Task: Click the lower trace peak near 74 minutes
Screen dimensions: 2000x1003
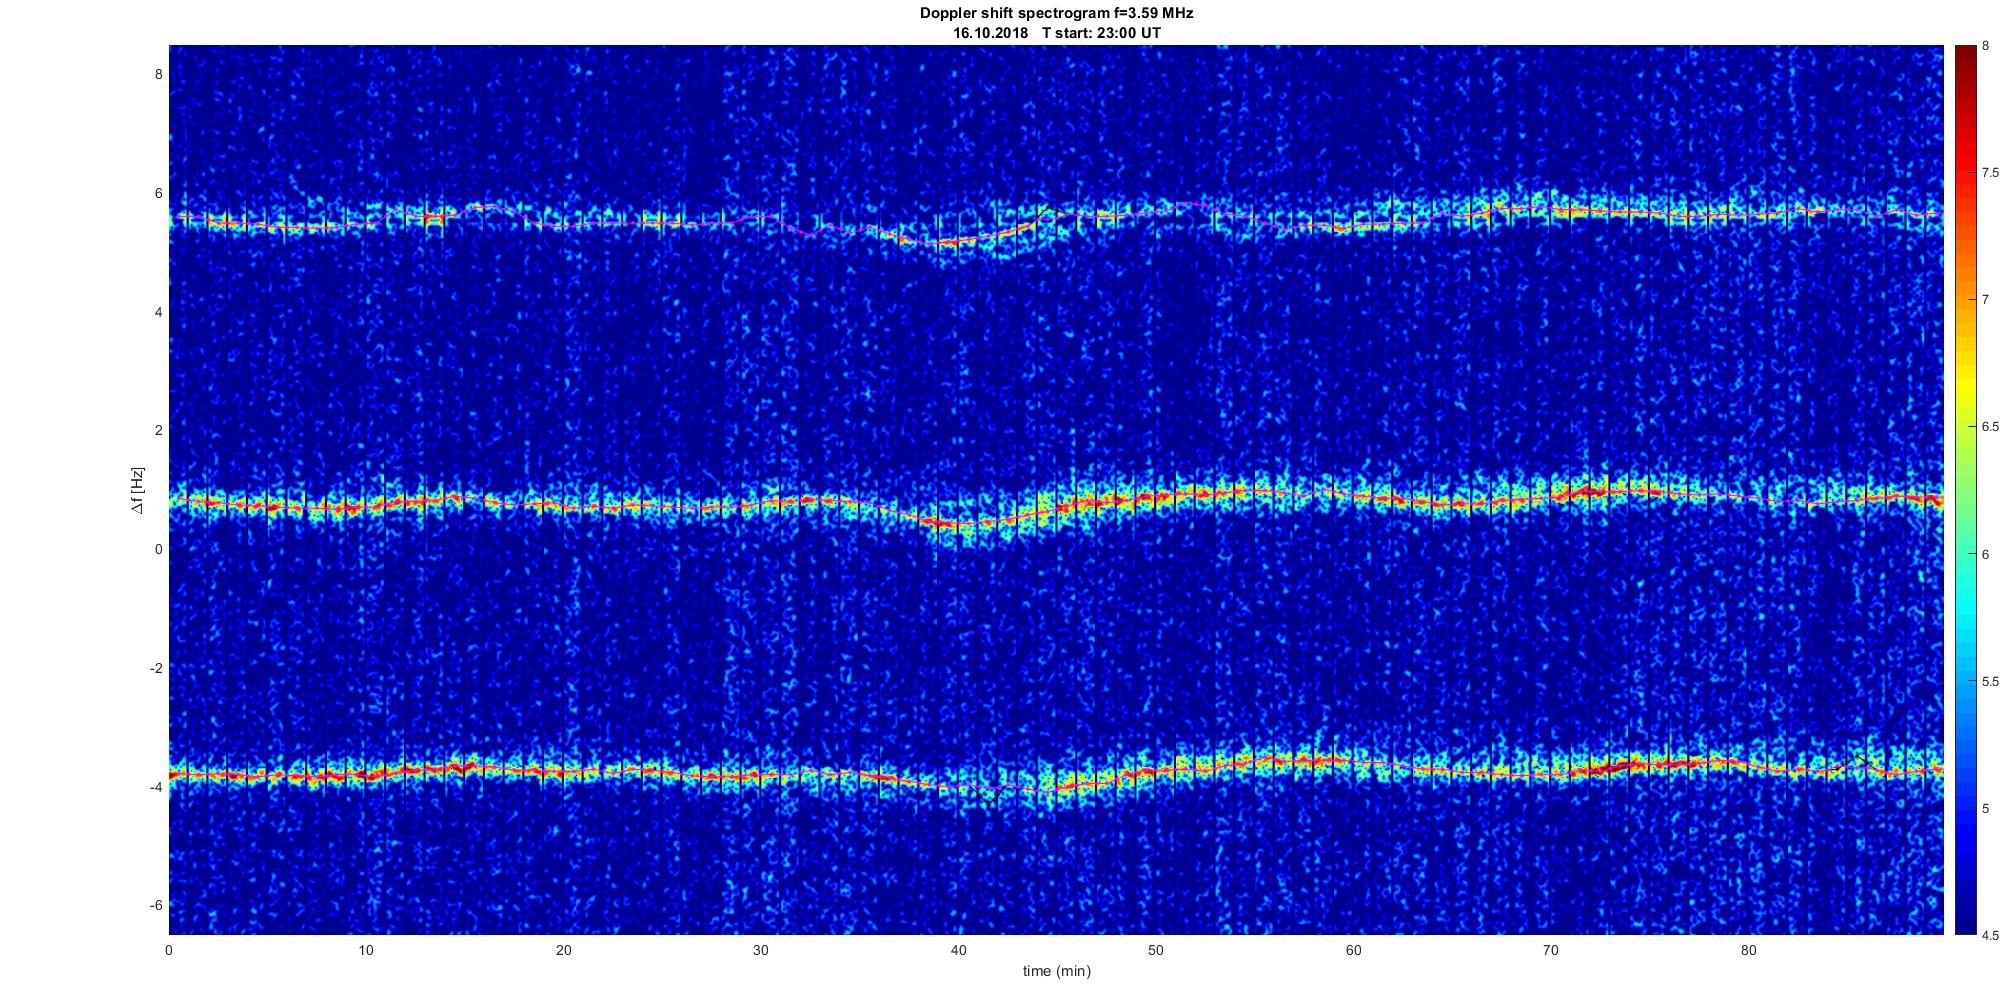Action: [x=1625, y=765]
